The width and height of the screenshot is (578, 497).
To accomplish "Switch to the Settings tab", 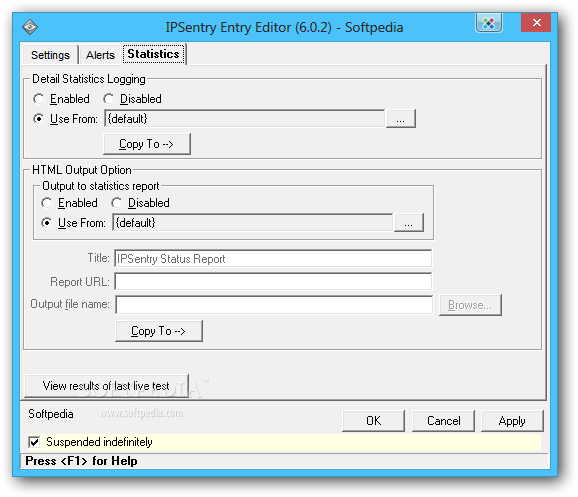I will click(50, 55).
